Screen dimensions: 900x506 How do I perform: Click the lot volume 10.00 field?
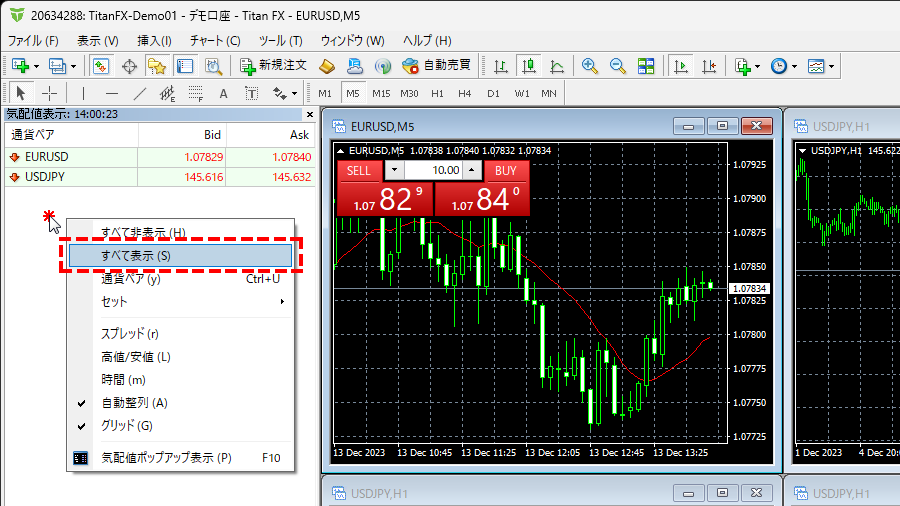433,170
